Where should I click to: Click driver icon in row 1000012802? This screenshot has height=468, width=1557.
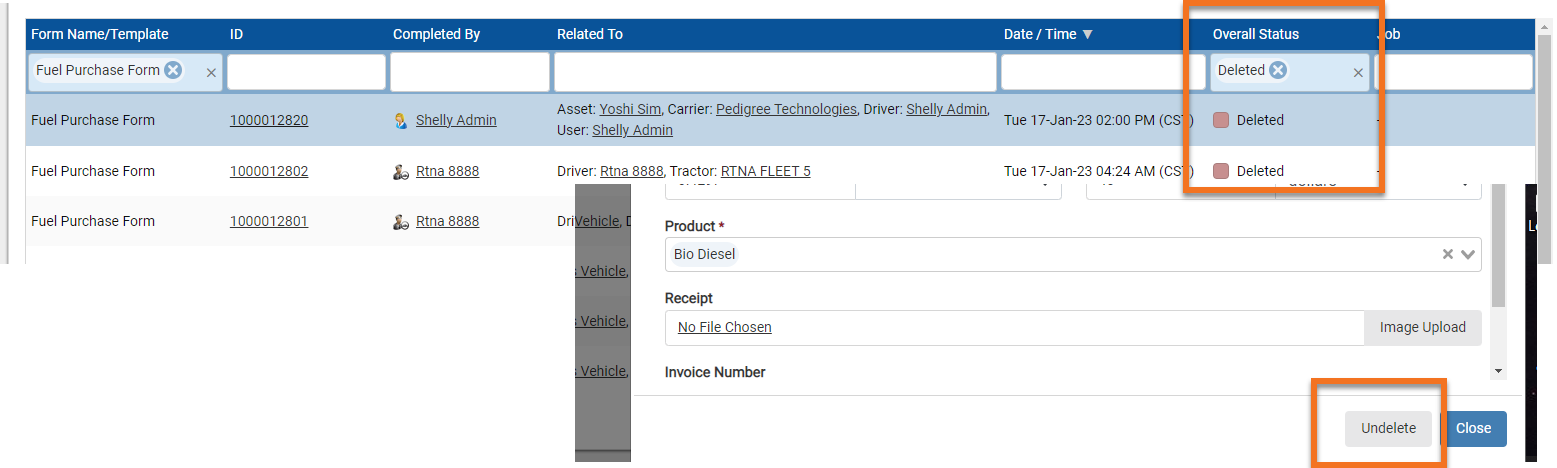tap(401, 172)
